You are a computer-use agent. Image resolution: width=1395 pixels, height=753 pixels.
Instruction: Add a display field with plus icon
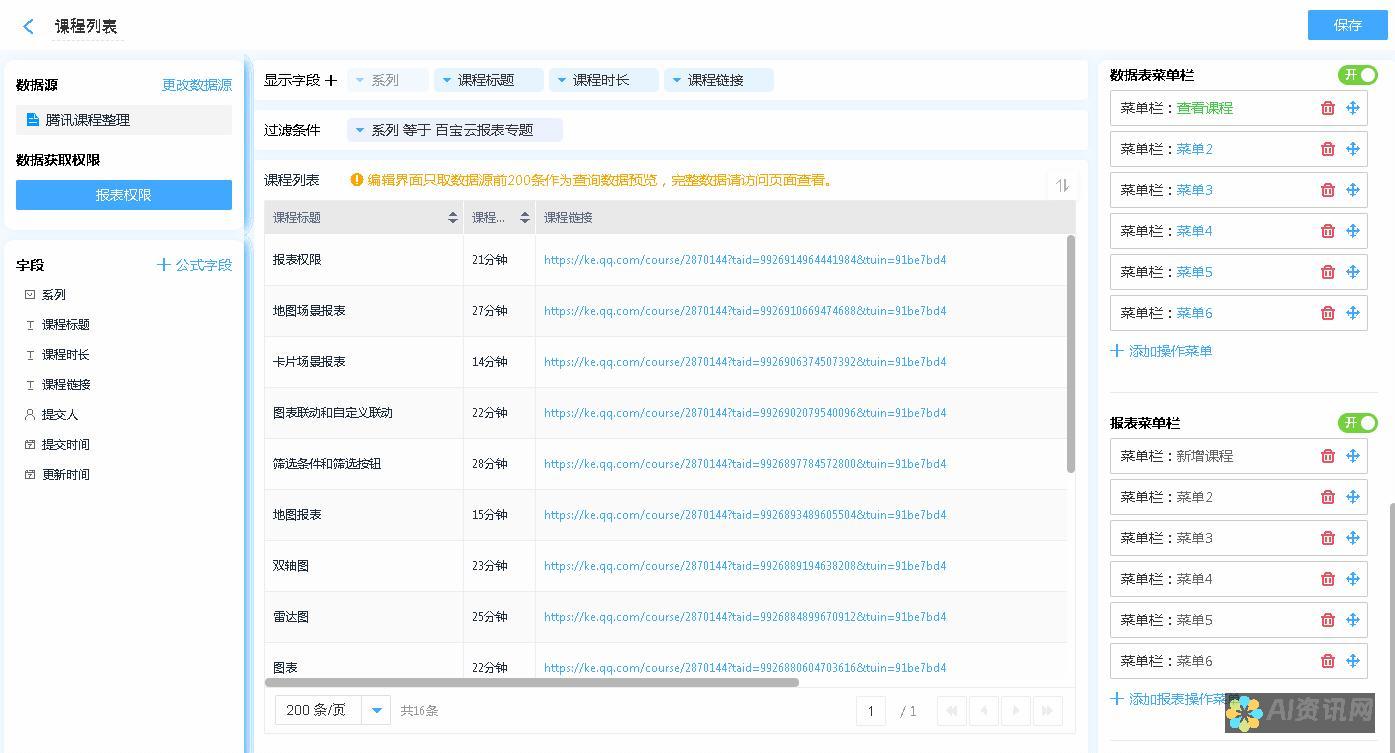(x=331, y=80)
